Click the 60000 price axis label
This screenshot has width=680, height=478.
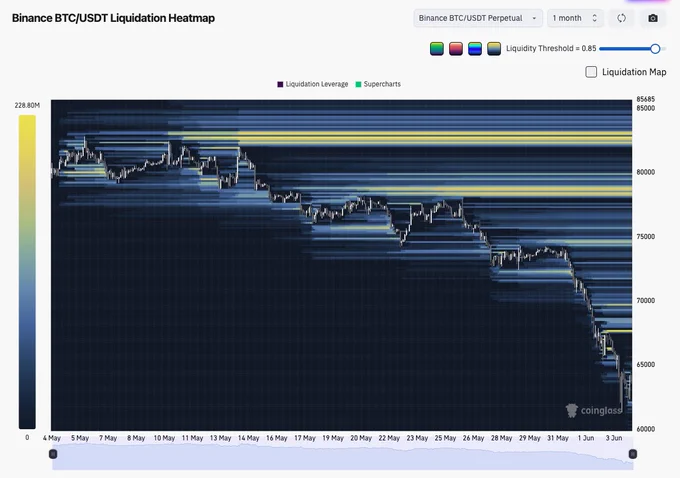tap(646, 429)
